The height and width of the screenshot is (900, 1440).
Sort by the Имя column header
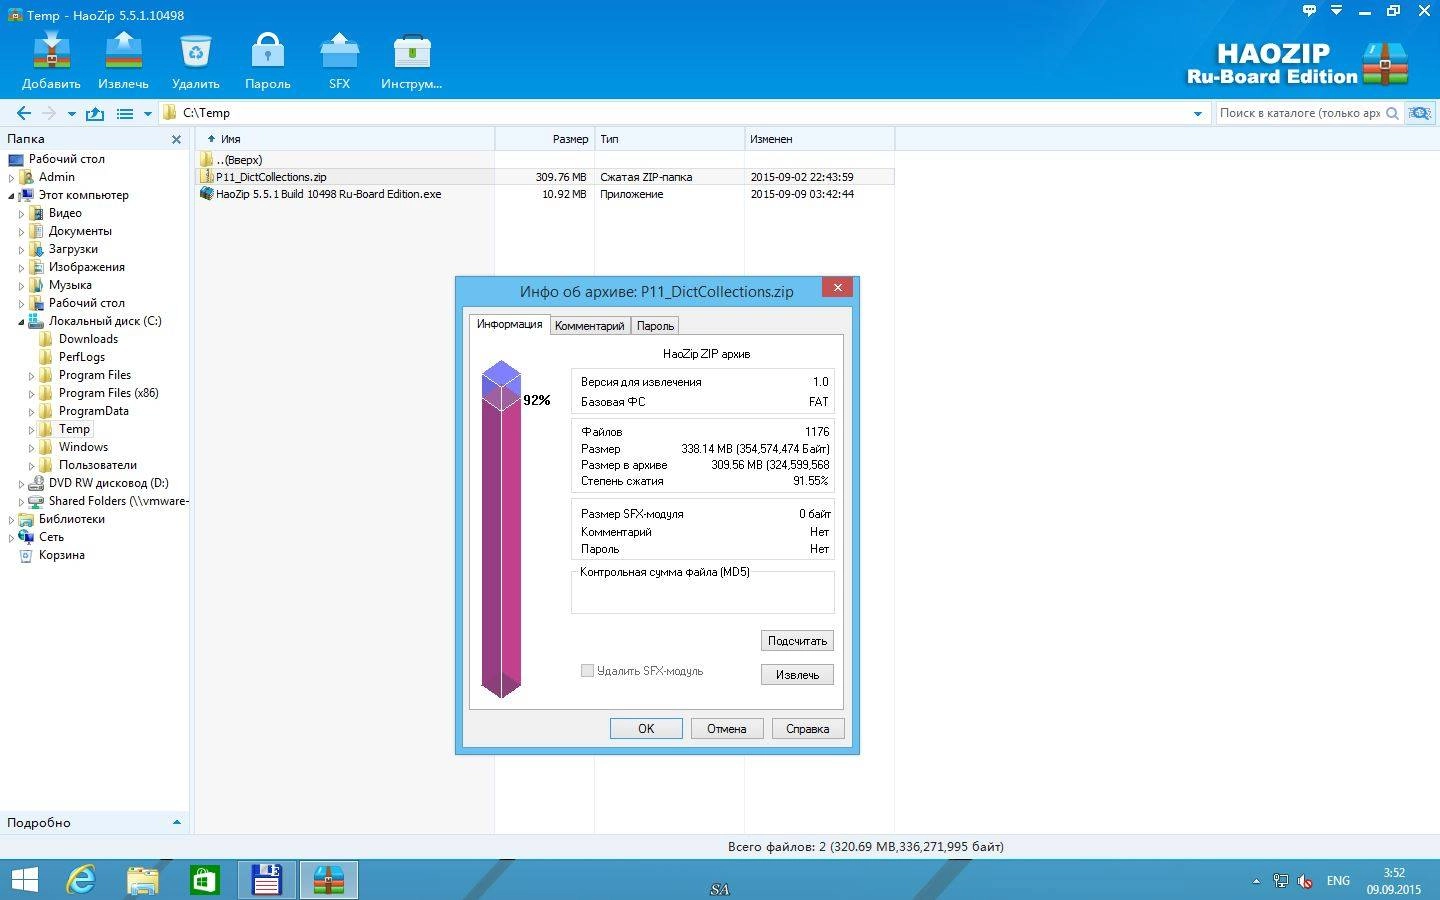click(x=345, y=139)
